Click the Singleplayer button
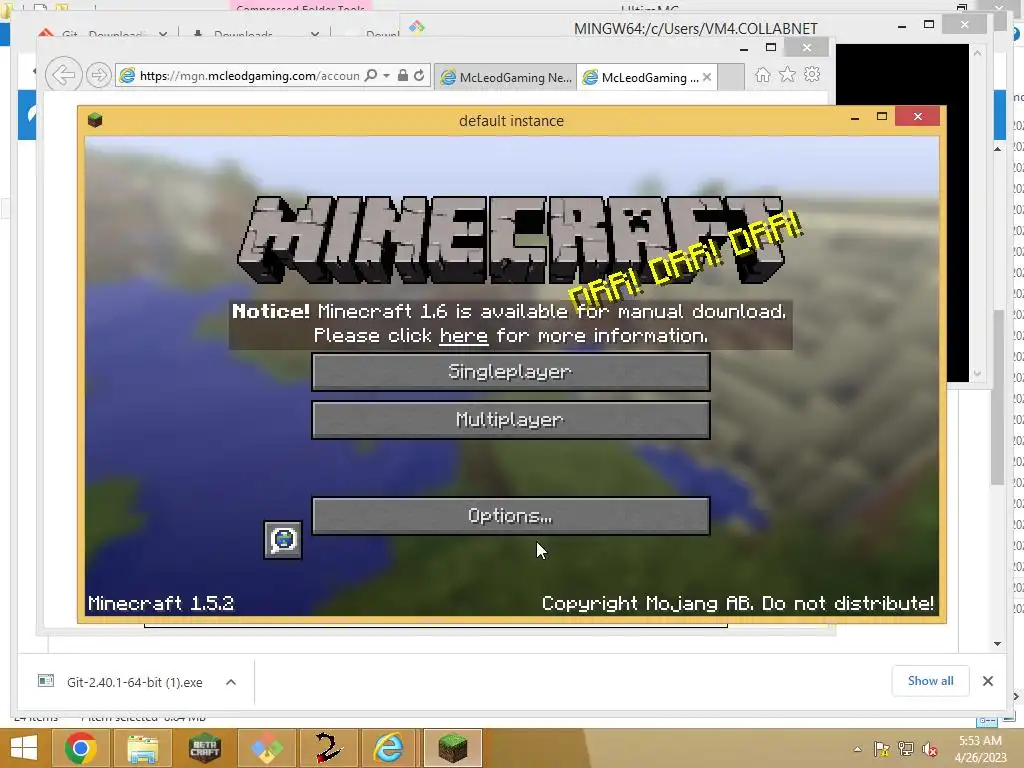 pyautogui.click(x=511, y=372)
